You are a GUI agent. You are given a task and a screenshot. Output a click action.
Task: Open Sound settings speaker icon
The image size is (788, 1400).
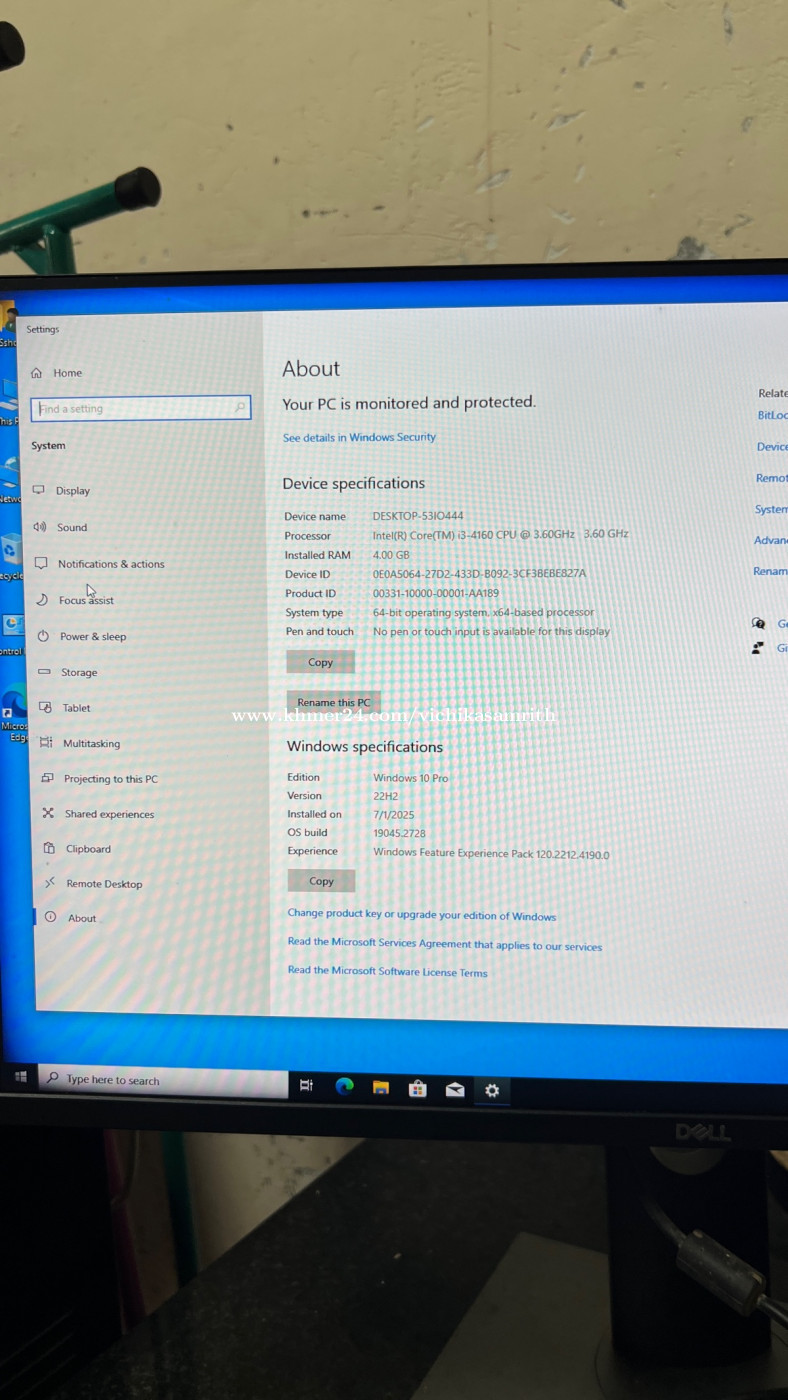click(x=40, y=527)
